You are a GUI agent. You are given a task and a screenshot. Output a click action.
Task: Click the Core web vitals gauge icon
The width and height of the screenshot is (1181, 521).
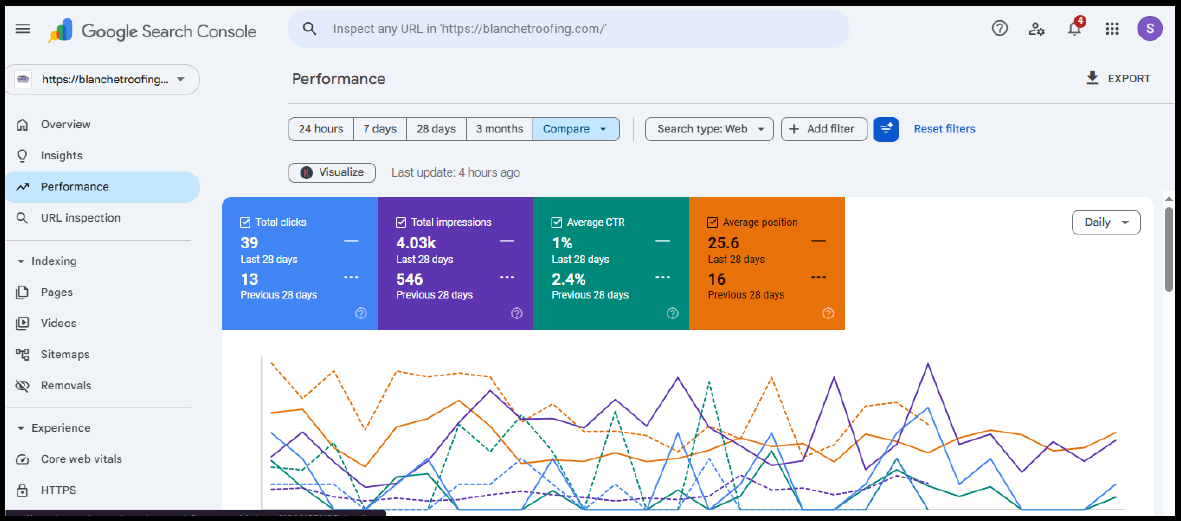(23, 459)
